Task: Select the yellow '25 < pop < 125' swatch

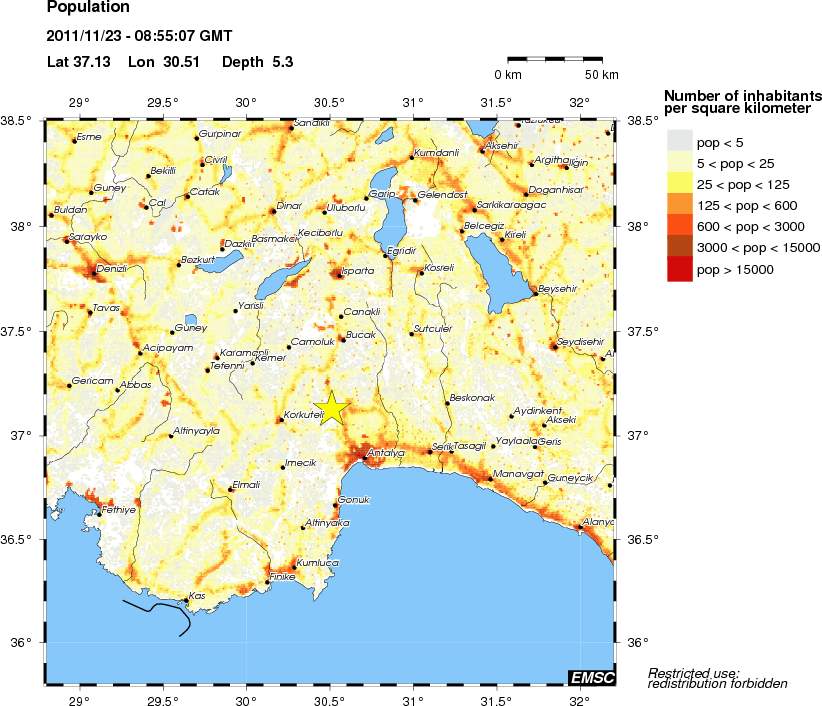Action: click(680, 184)
